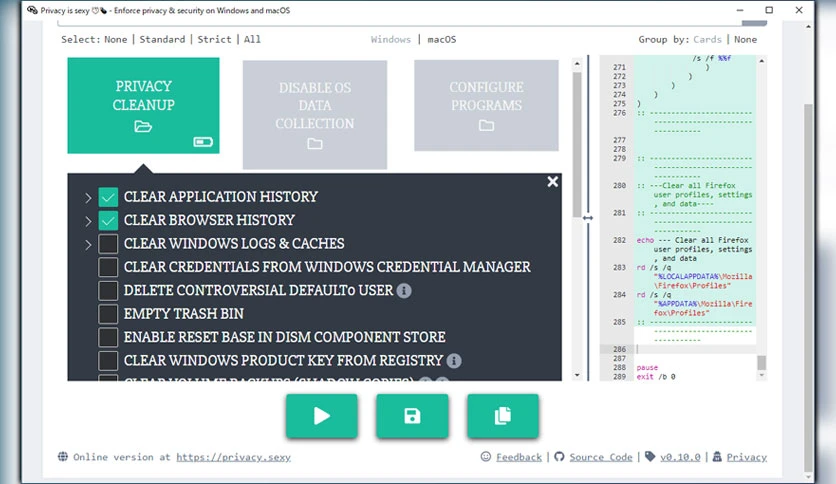Select Standard preset
The height and width of the screenshot is (484, 836).
[162, 39]
